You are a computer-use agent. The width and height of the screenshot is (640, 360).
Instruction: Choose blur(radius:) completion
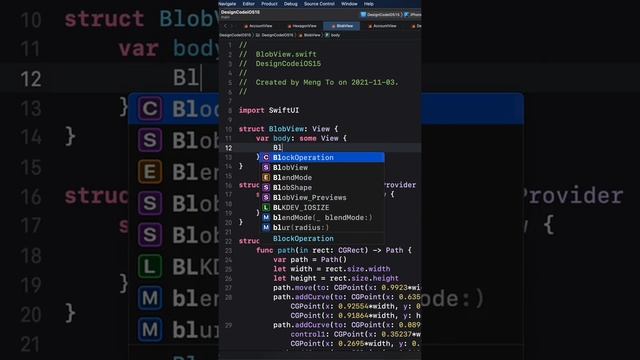tap(322, 228)
